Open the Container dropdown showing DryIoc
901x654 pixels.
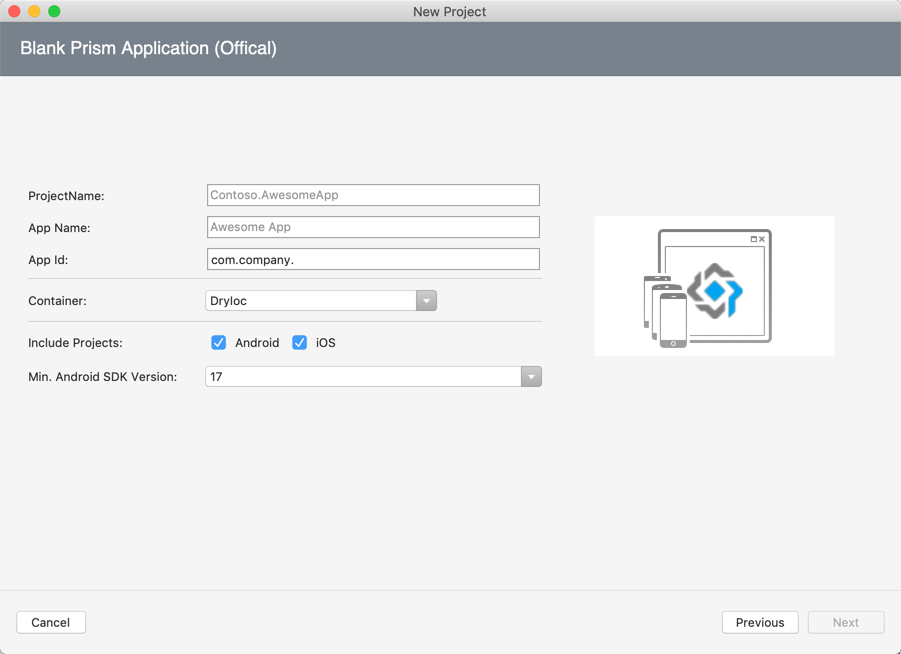(x=321, y=301)
